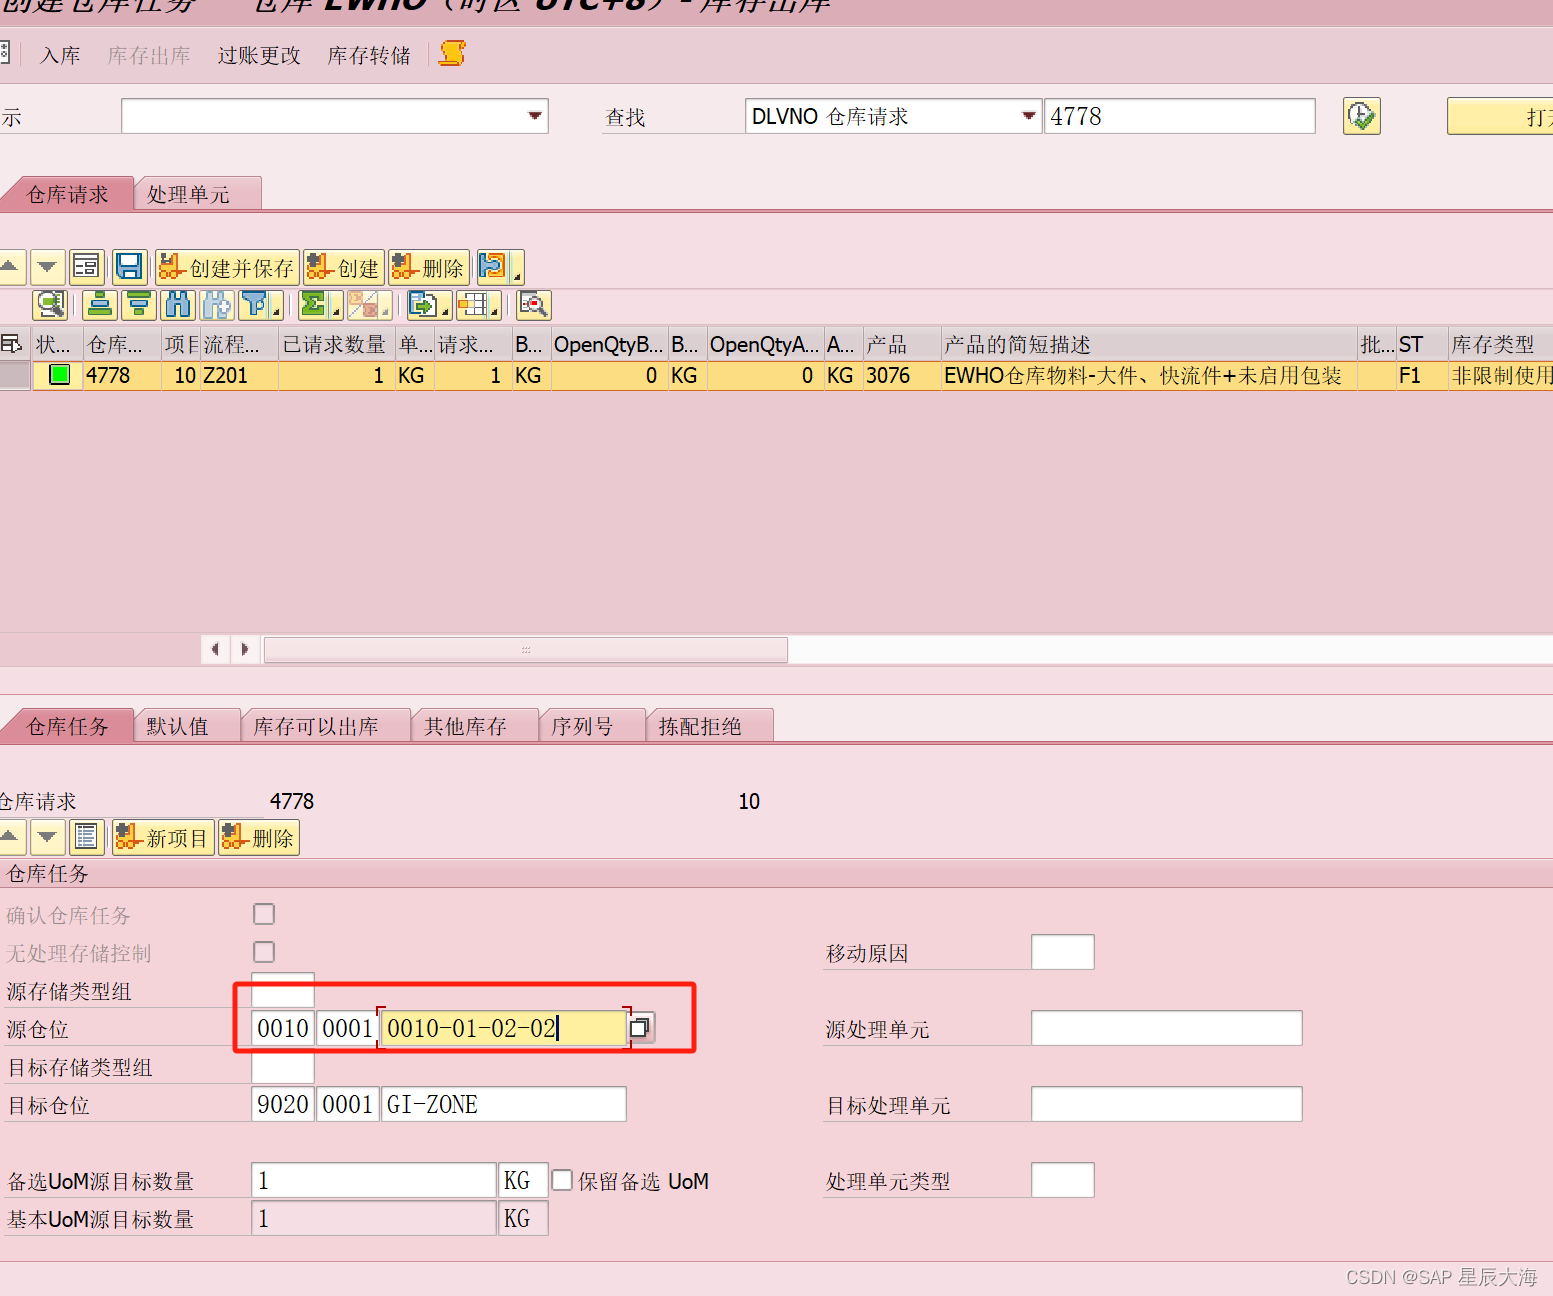Click the up arrow in warehouse task toolbar
1553x1296 pixels.
10,837
